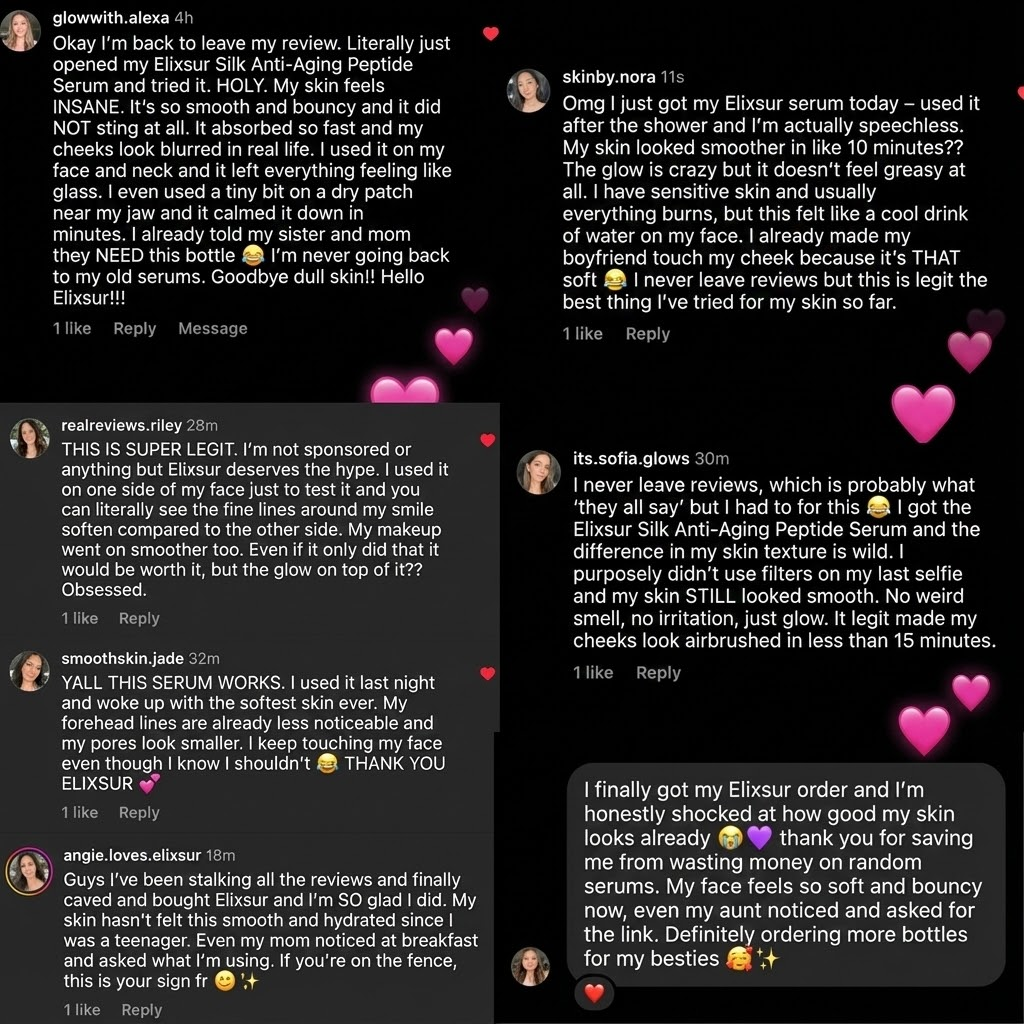Reply to skinby.nora's comment
This screenshot has width=1024, height=1024.
tap(647, 334)
